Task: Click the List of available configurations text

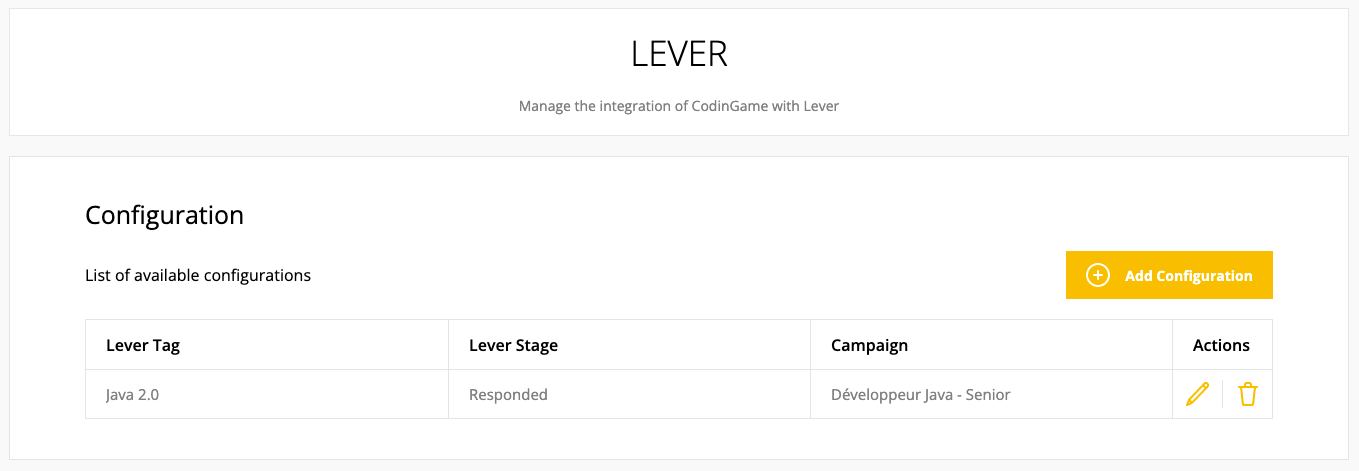Action: (198, 275)
